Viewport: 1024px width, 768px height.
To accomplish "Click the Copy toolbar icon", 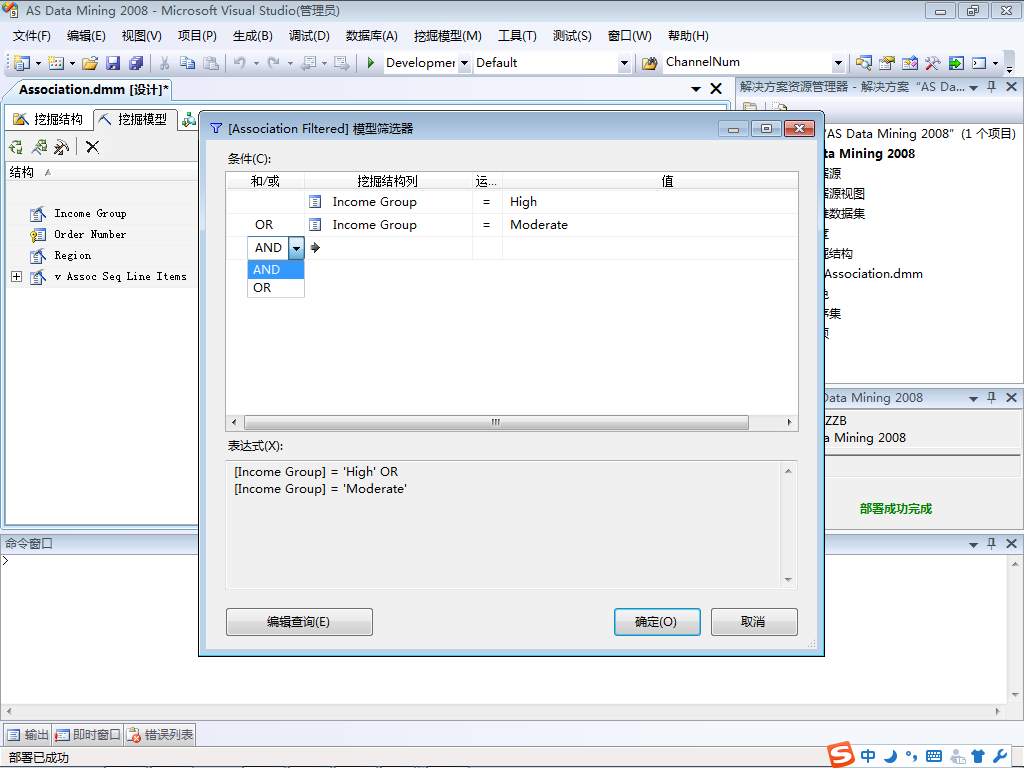I will [x=187, y=63].
